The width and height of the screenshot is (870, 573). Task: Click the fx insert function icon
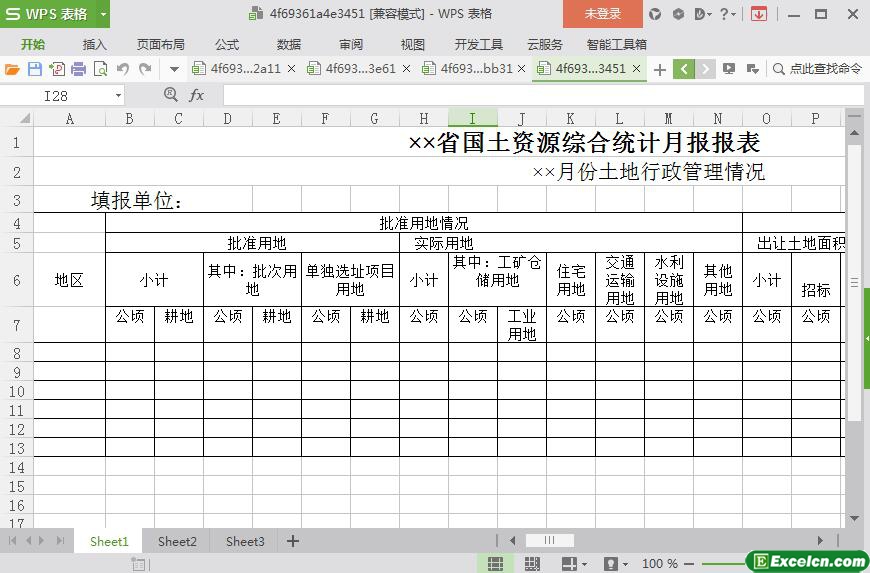196,95
